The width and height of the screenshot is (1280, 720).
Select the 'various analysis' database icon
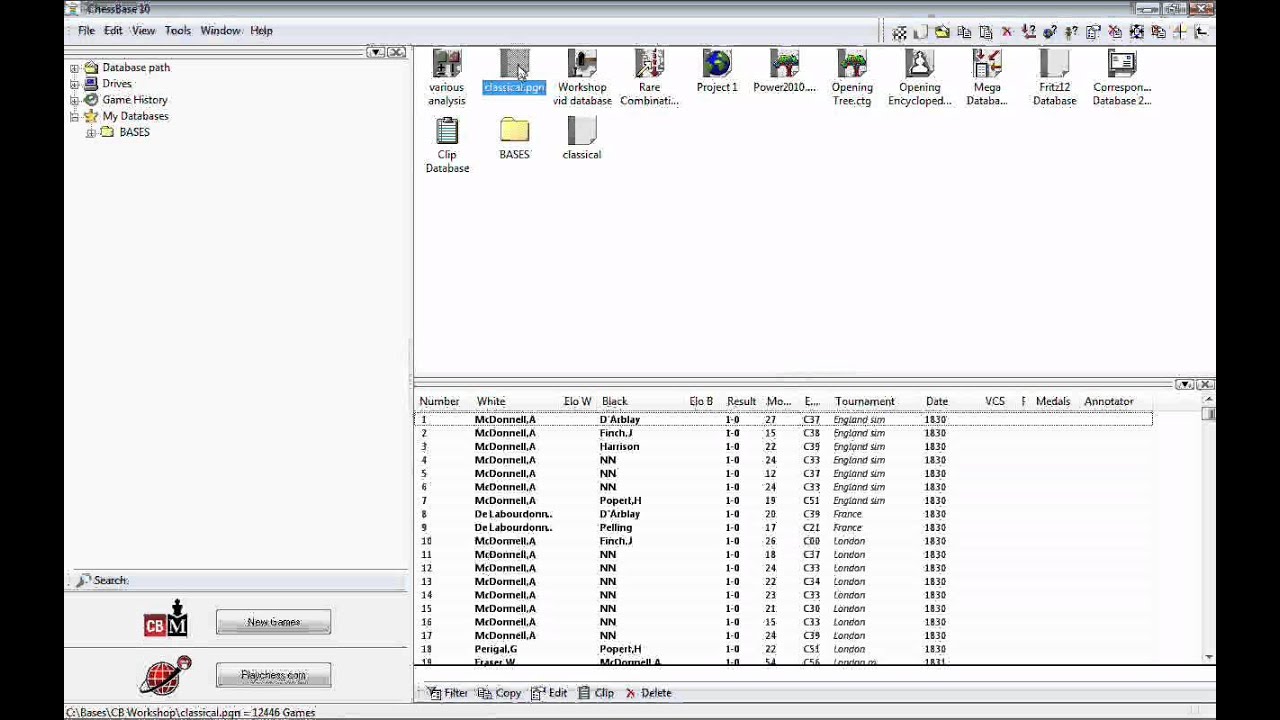point(447,78)
